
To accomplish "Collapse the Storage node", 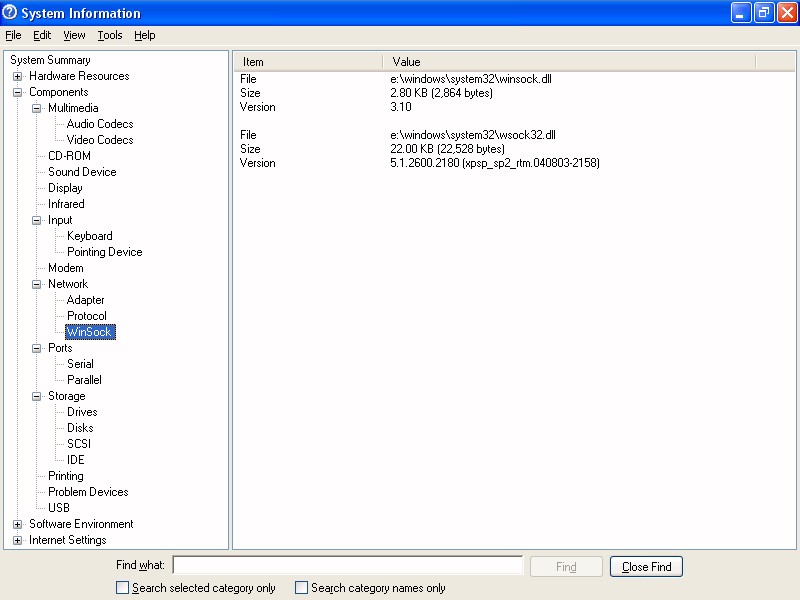I will [x=36, y=396].
